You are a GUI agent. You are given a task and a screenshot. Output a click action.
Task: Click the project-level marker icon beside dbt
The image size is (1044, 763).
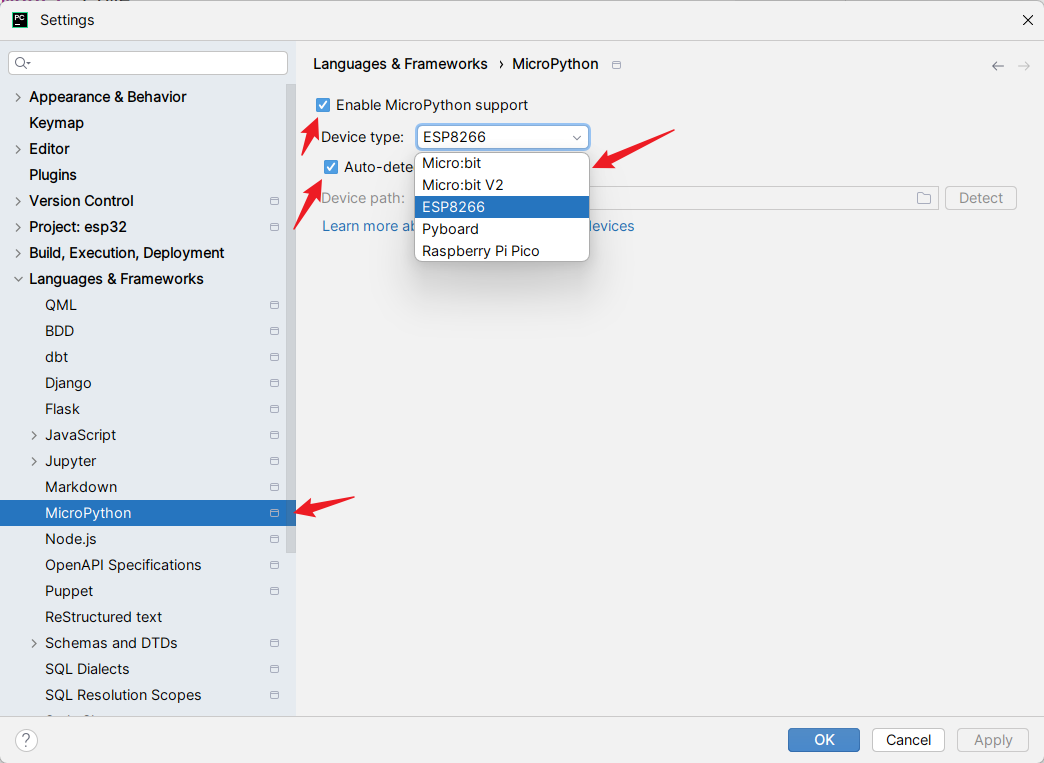pos(274,357)
